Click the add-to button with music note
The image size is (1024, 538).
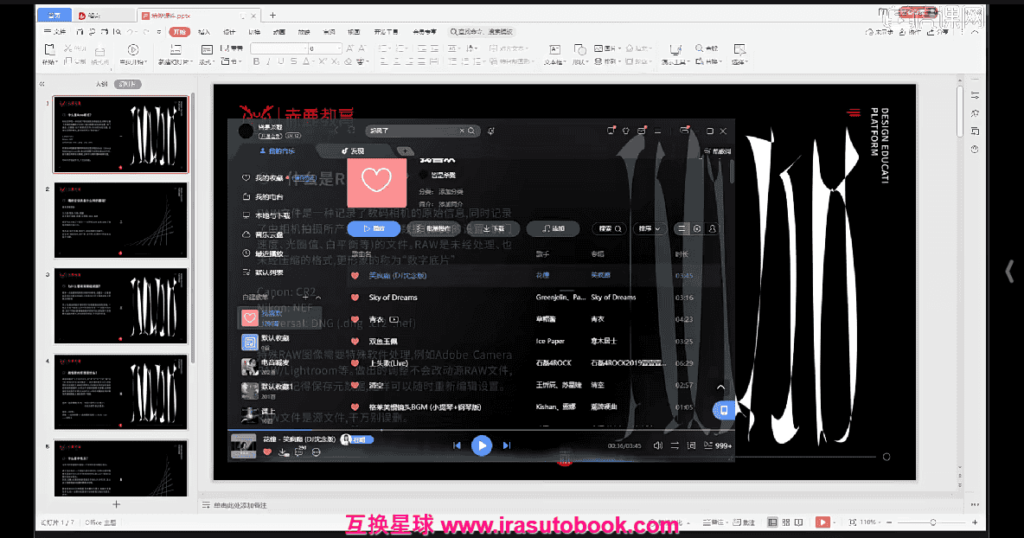(x=553, y=229)
